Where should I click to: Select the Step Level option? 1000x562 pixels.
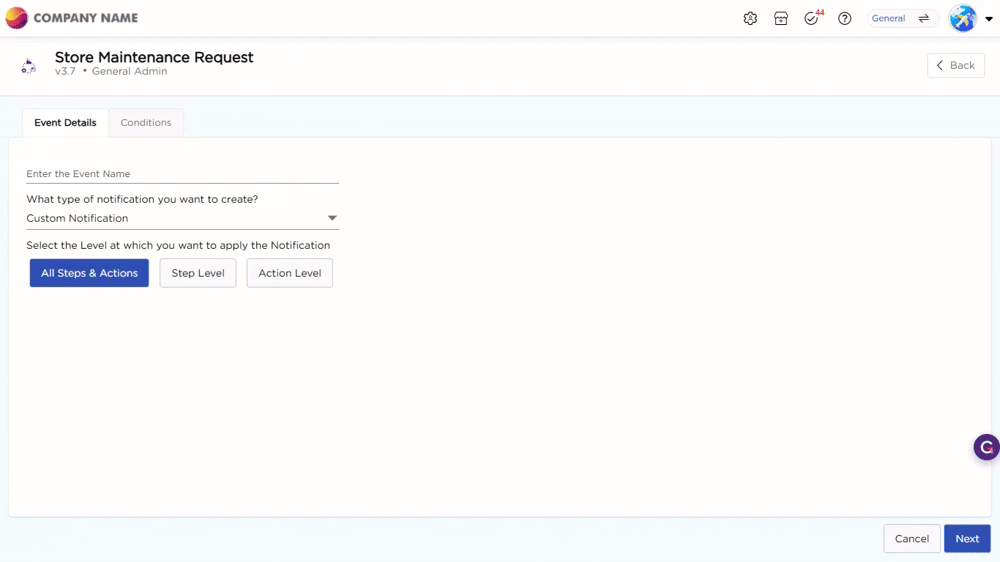[x=198, y=273]
